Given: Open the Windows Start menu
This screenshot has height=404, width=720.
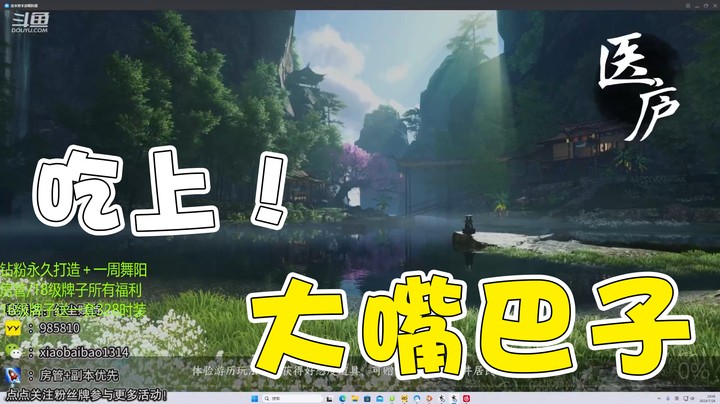Looking at the screenshot, I should (x=254, y=398).
